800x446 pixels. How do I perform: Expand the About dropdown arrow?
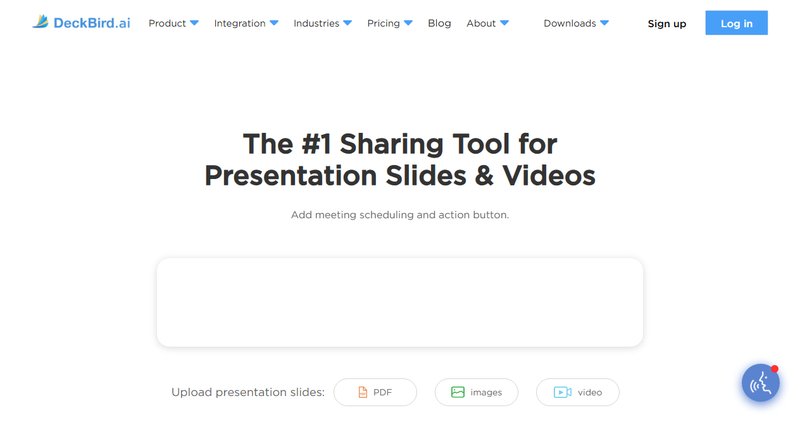tap(504, 23)
